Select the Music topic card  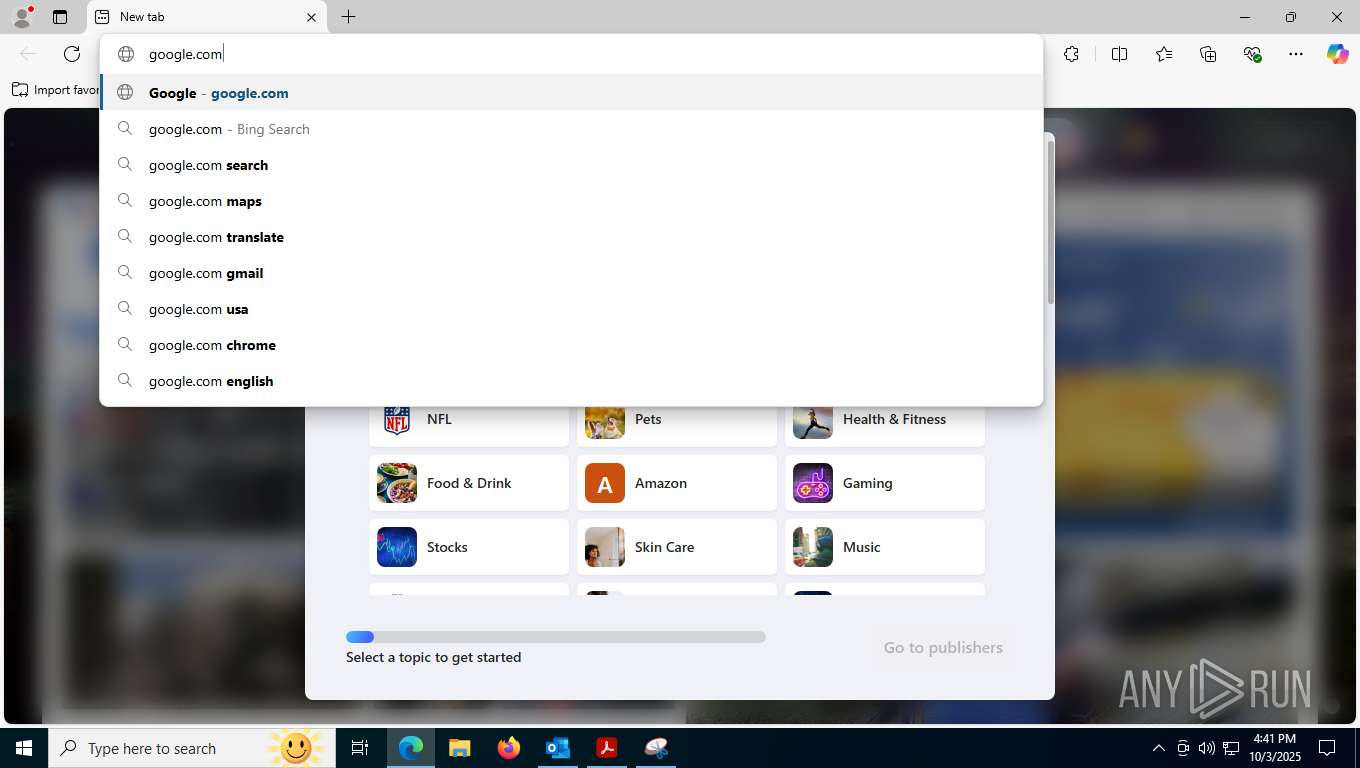(885, 547)
